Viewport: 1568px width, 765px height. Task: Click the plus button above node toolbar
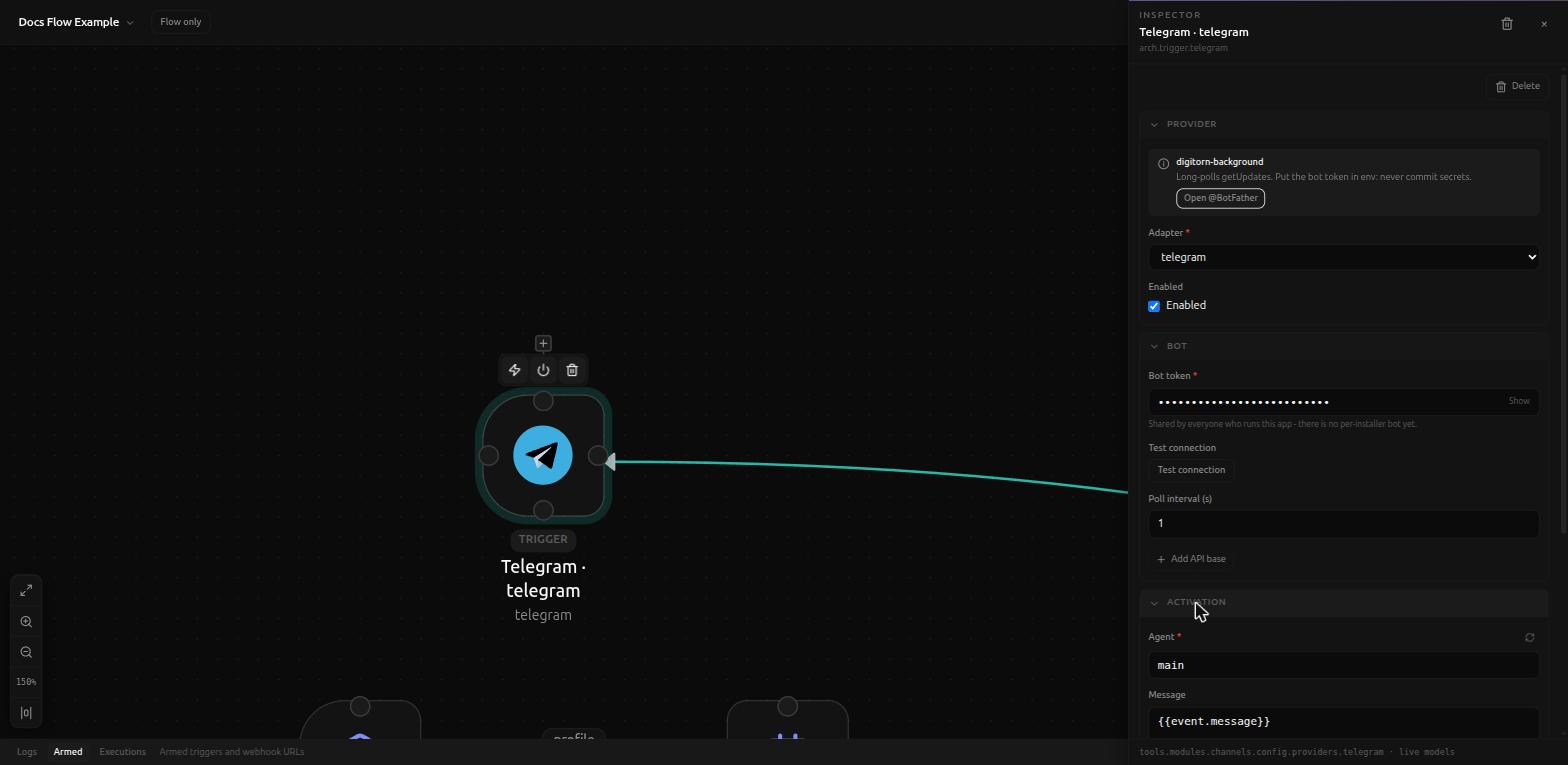point(543,343)
